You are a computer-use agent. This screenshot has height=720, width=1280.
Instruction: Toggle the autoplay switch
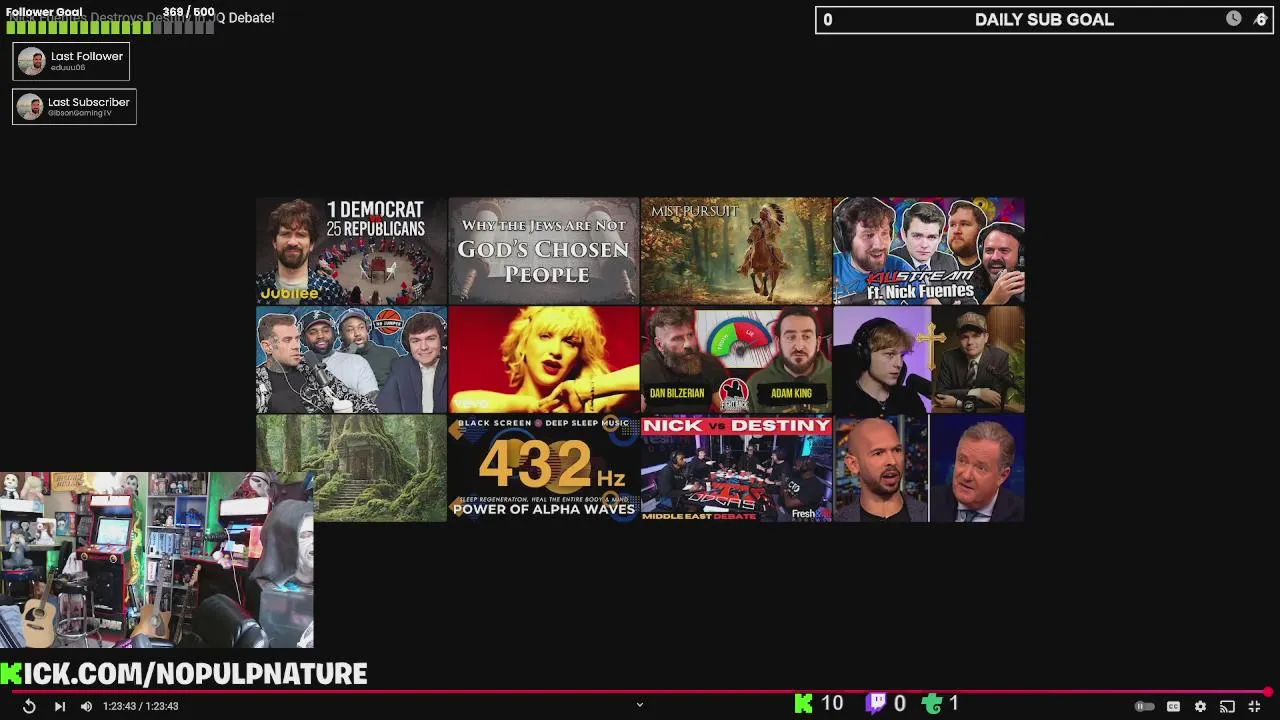[1145, 706]
